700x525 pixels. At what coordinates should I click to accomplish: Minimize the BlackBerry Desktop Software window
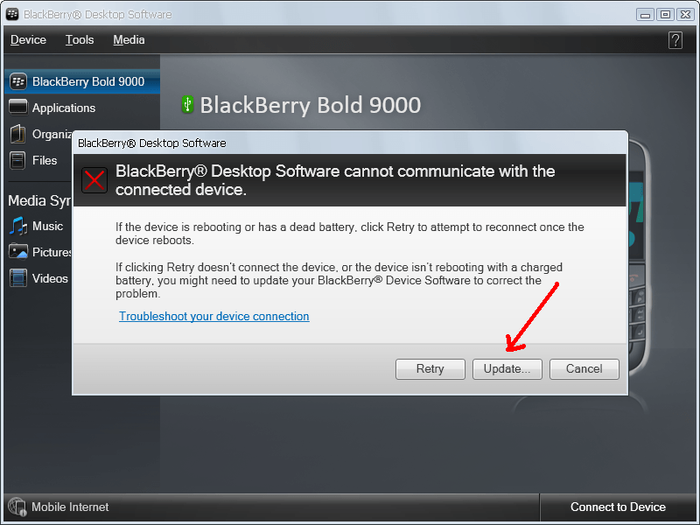click(x=645, y=15)
